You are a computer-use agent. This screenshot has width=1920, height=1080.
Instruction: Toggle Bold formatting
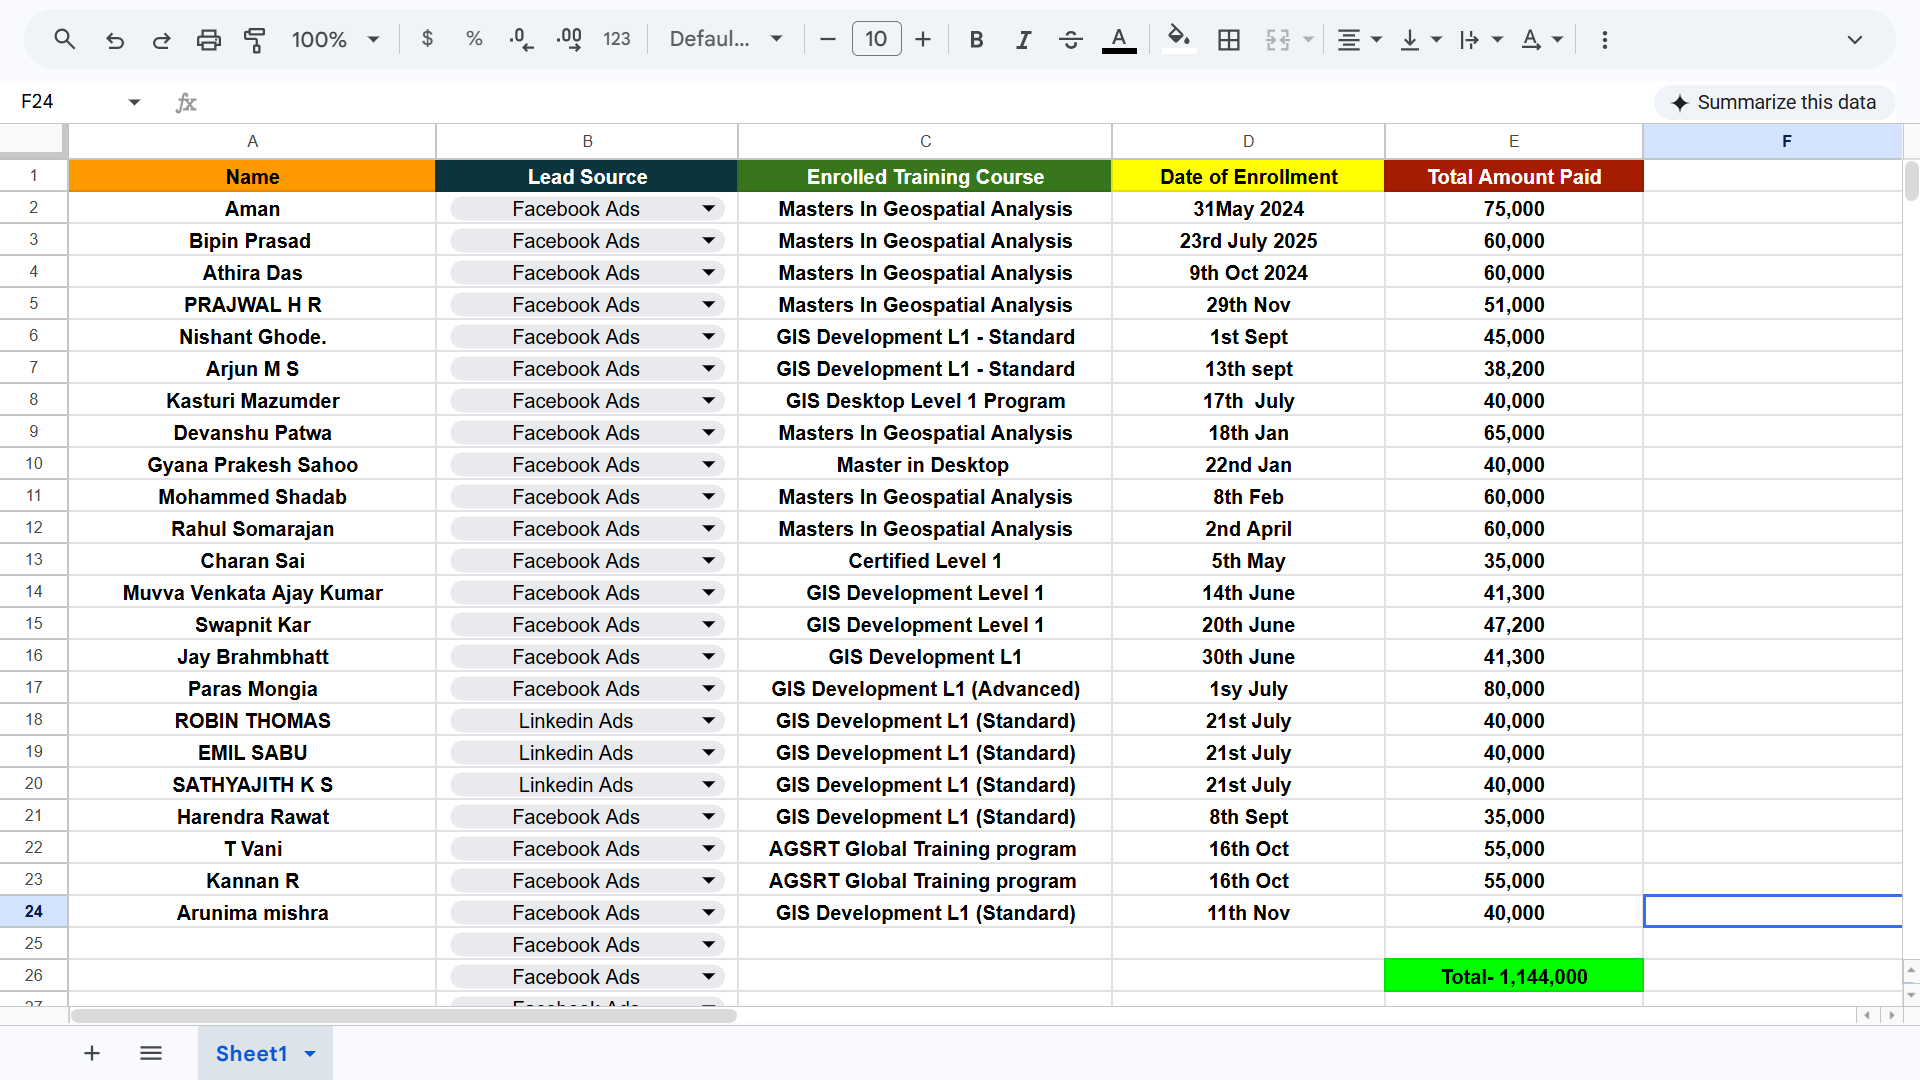click(977, 39)
